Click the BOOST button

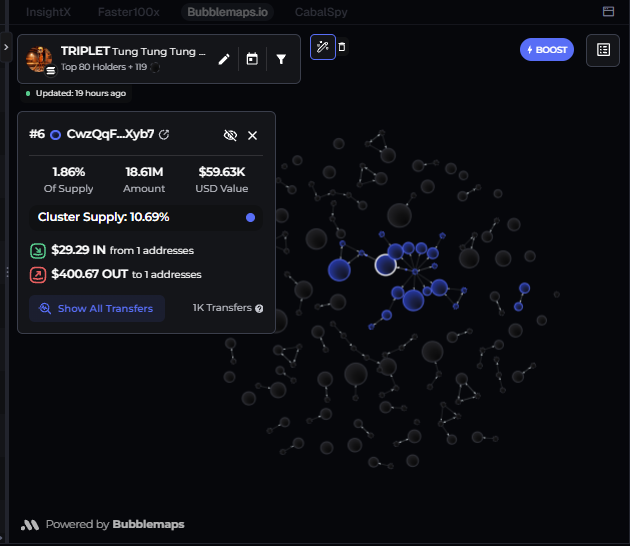pos(546,50)
